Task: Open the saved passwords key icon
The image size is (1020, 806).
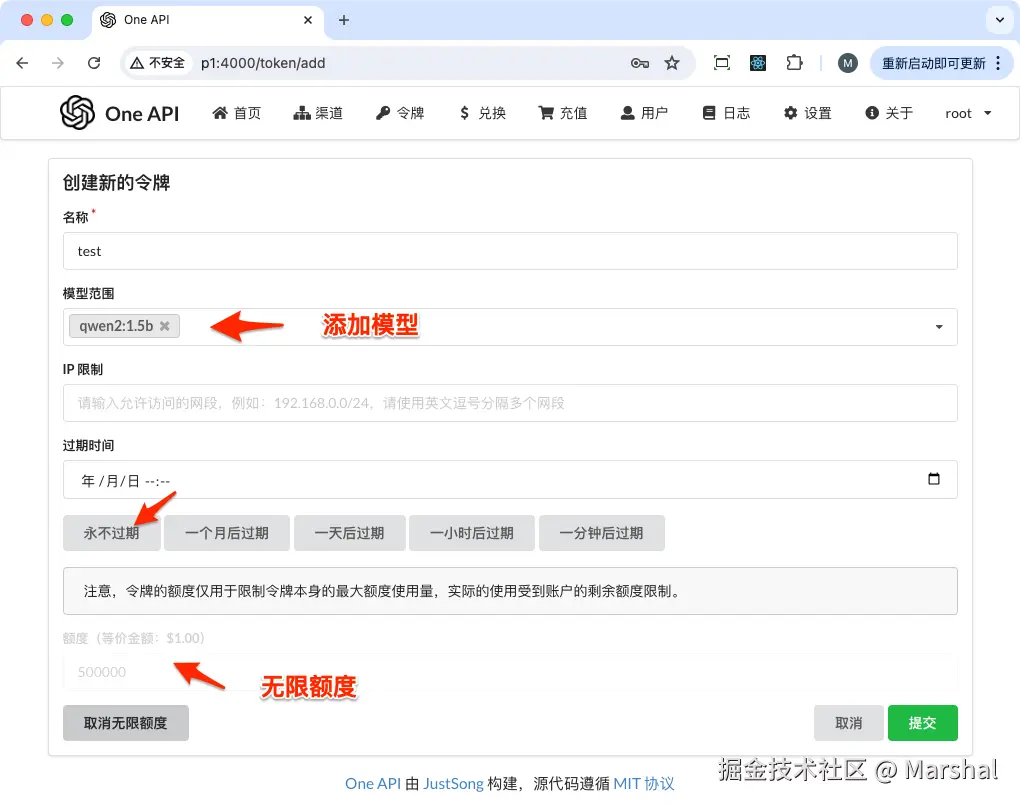Action: pos(639,63)
